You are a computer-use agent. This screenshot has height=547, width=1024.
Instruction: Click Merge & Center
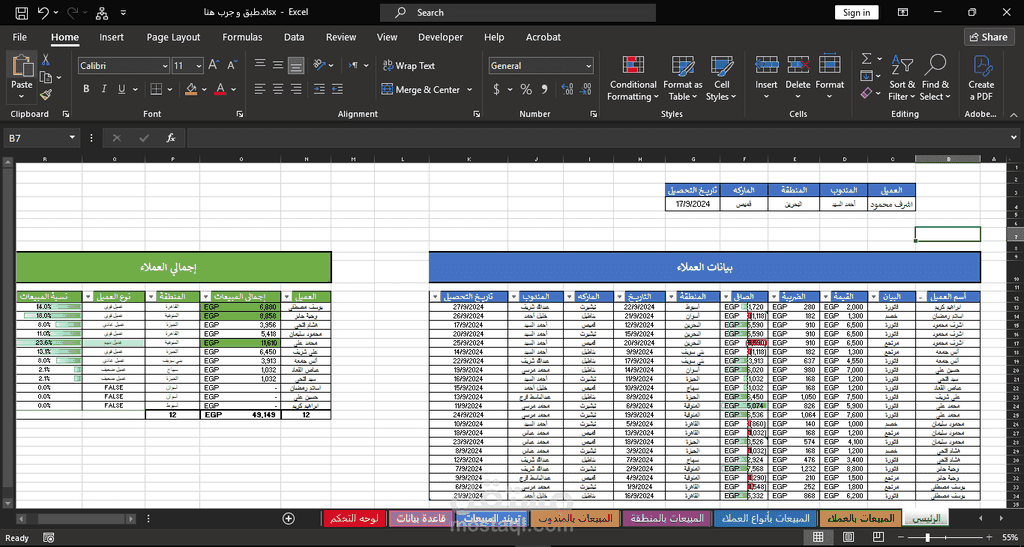421,89
